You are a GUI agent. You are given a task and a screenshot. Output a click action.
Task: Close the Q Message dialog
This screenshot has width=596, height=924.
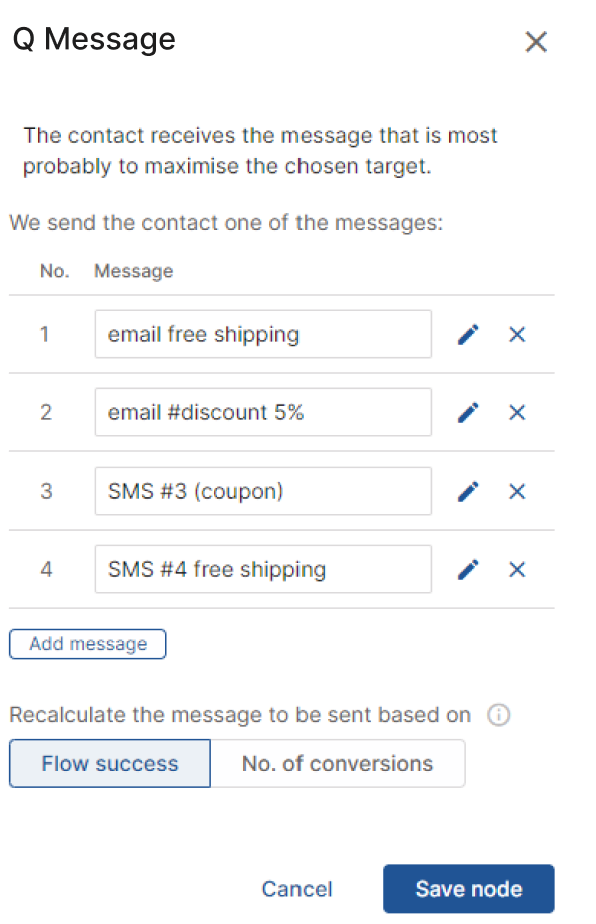[x=536, y=42]
